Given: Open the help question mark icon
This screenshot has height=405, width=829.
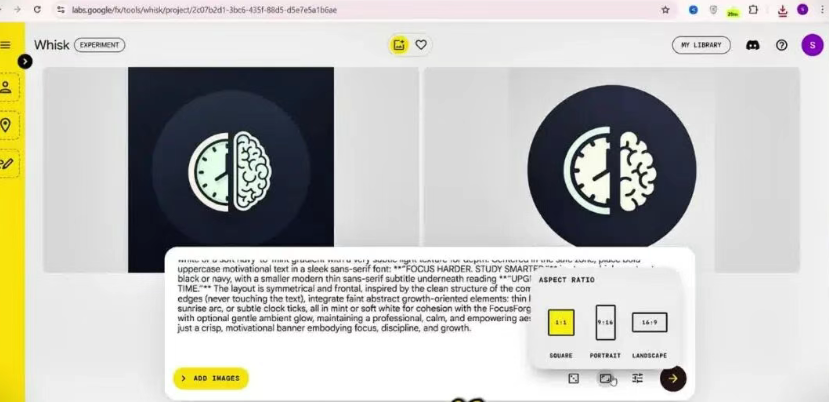Looking at the screenshot, I should (782, 45).
